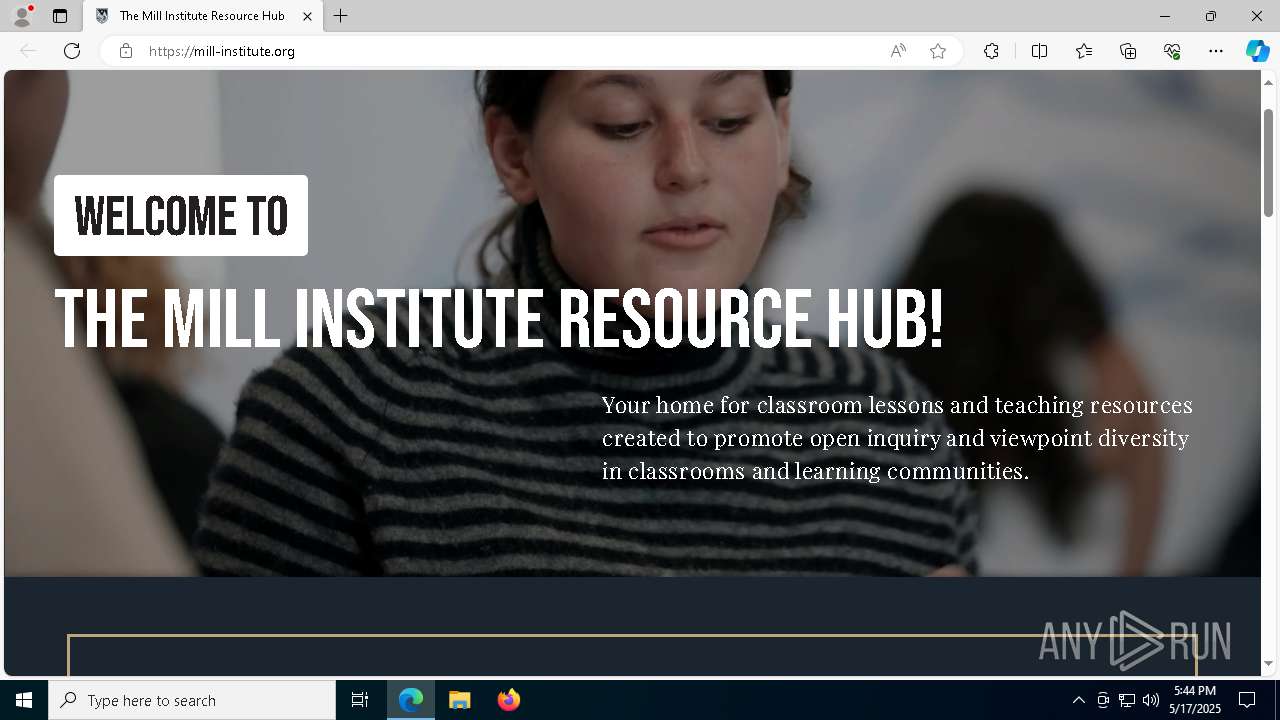
Task: Toggle Split screen view
Action: pos(1039,51)
